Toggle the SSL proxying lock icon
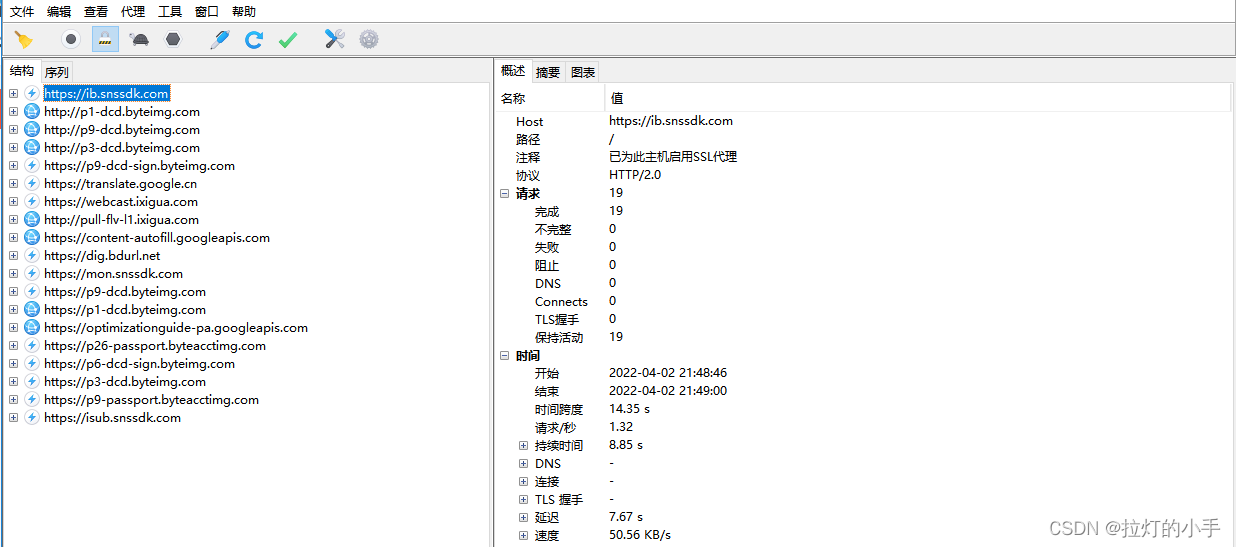The image size is (1236, 547). point(105,39)
